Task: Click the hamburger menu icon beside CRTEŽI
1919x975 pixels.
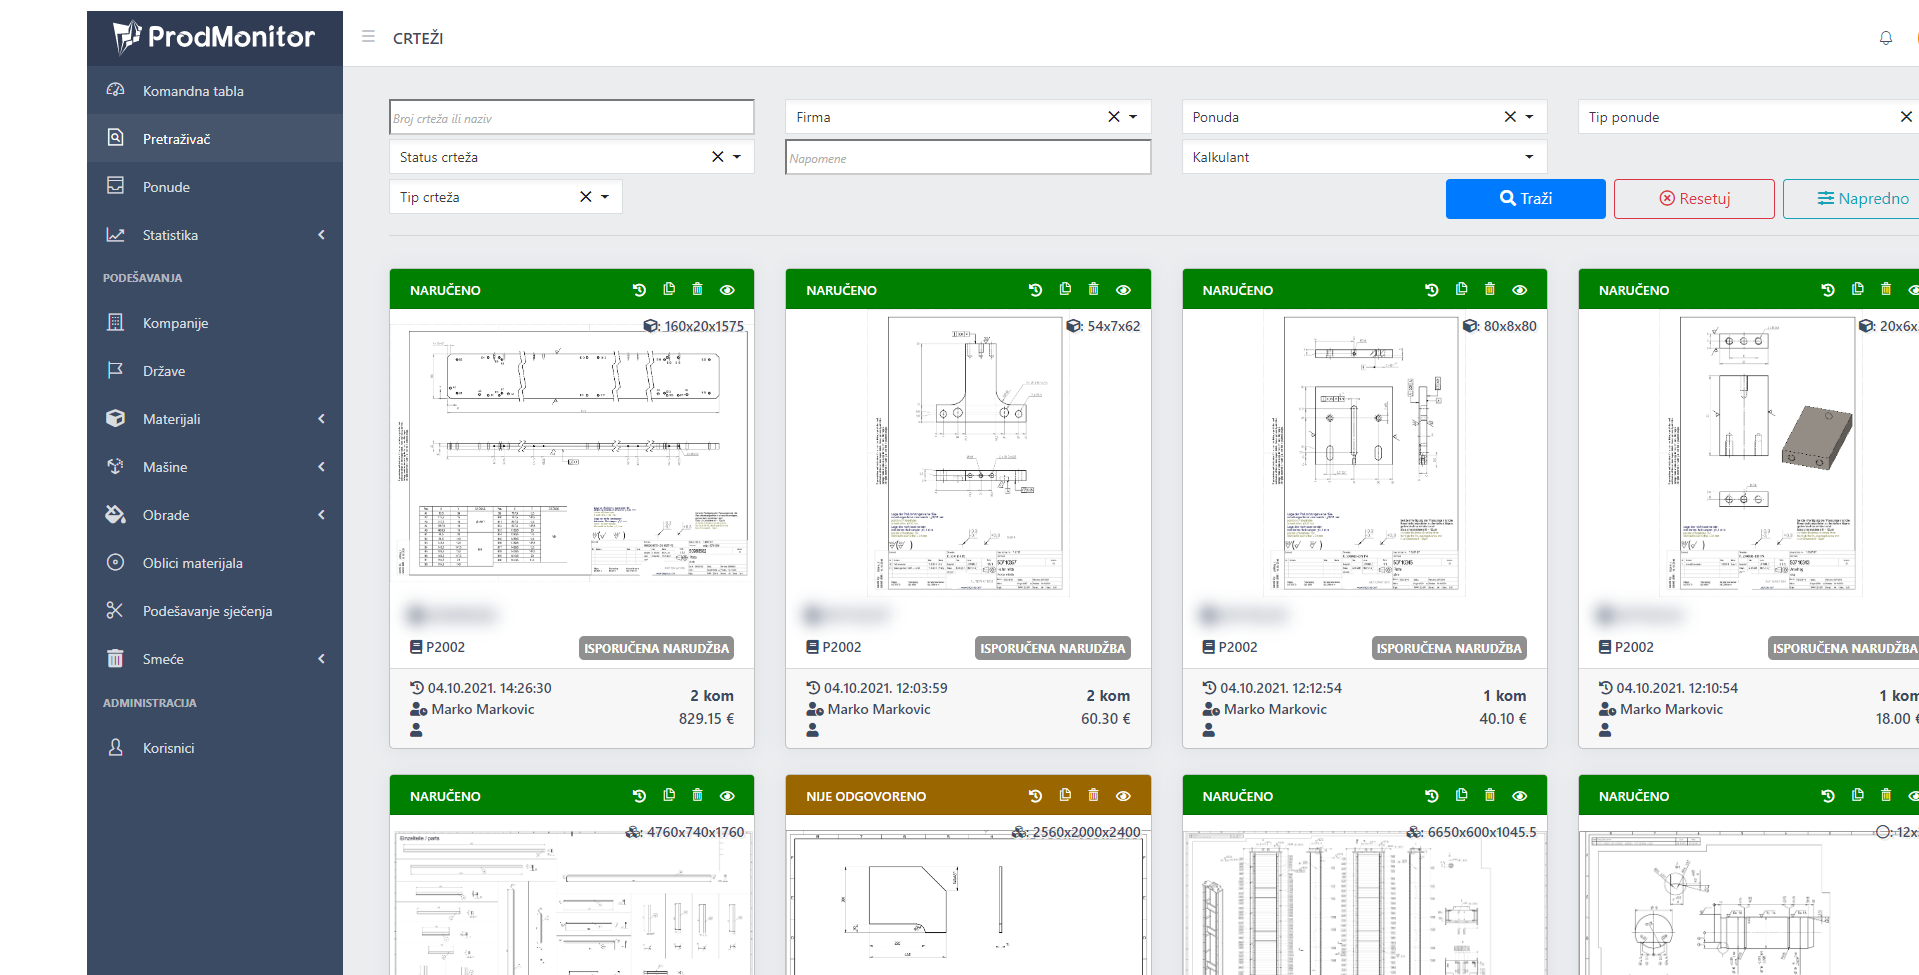Action: click(x=368, y=37)
